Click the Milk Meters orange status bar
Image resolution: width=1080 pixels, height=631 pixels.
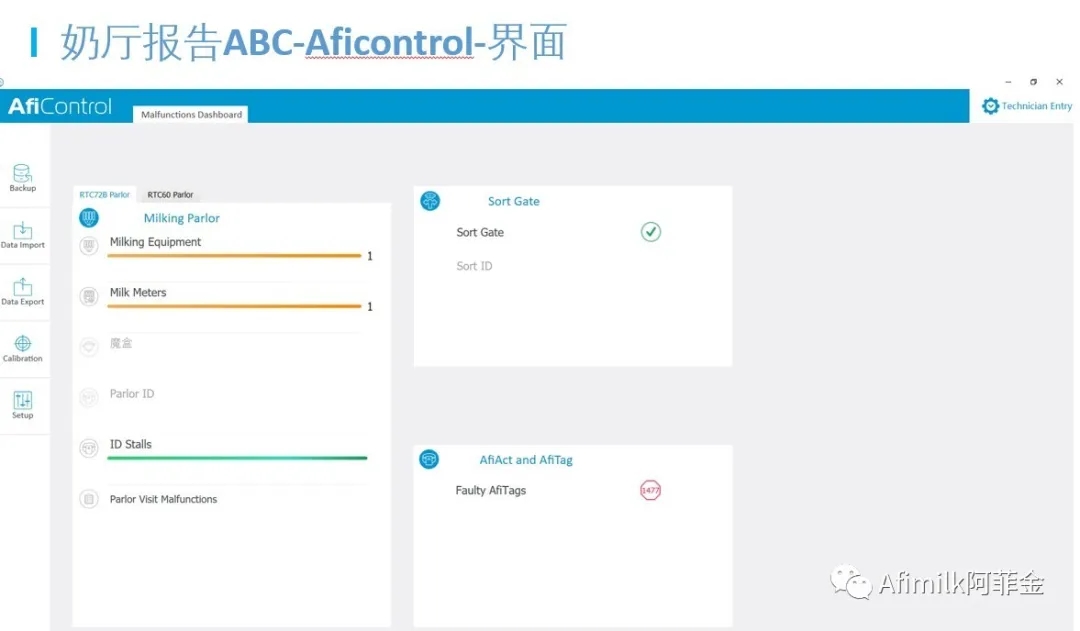(x=234, y=306)
